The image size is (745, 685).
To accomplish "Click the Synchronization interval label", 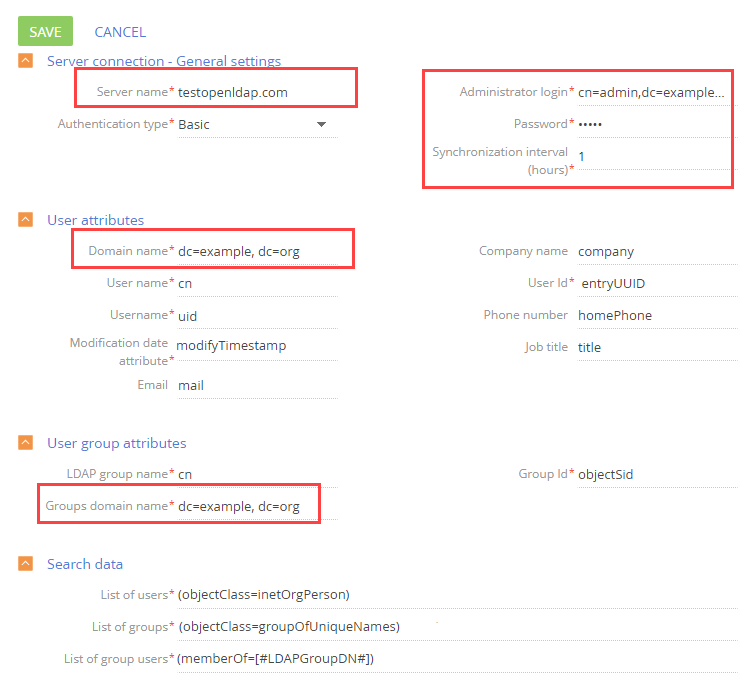I will [x=500, y=161].
